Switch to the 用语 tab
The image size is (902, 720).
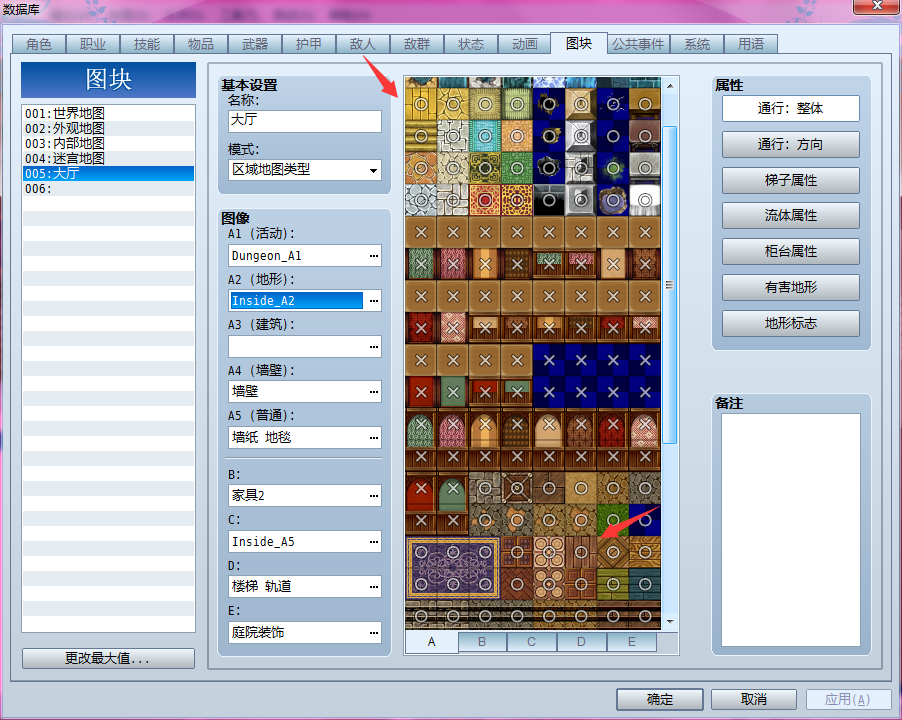[751, 44]
